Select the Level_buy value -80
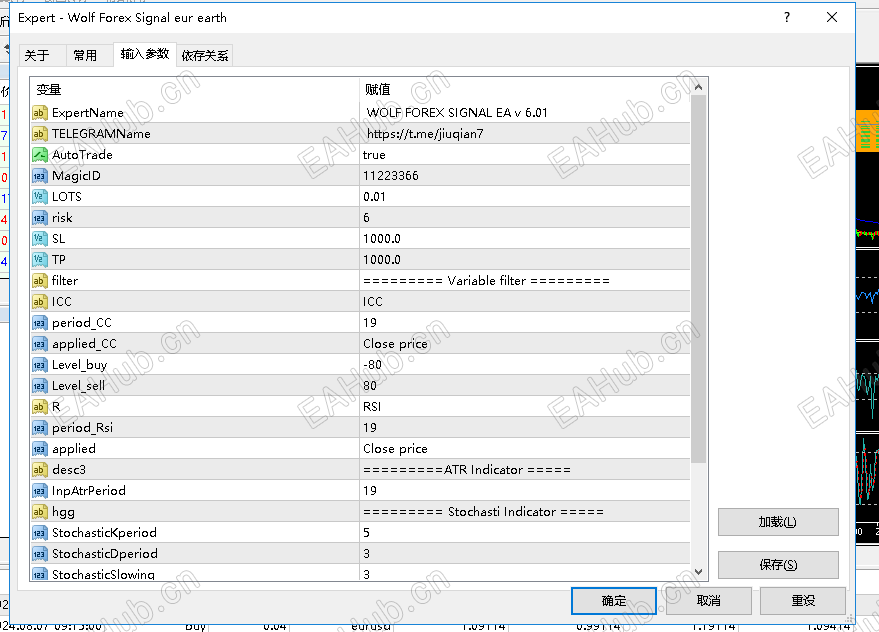 [x=372, y=365]
